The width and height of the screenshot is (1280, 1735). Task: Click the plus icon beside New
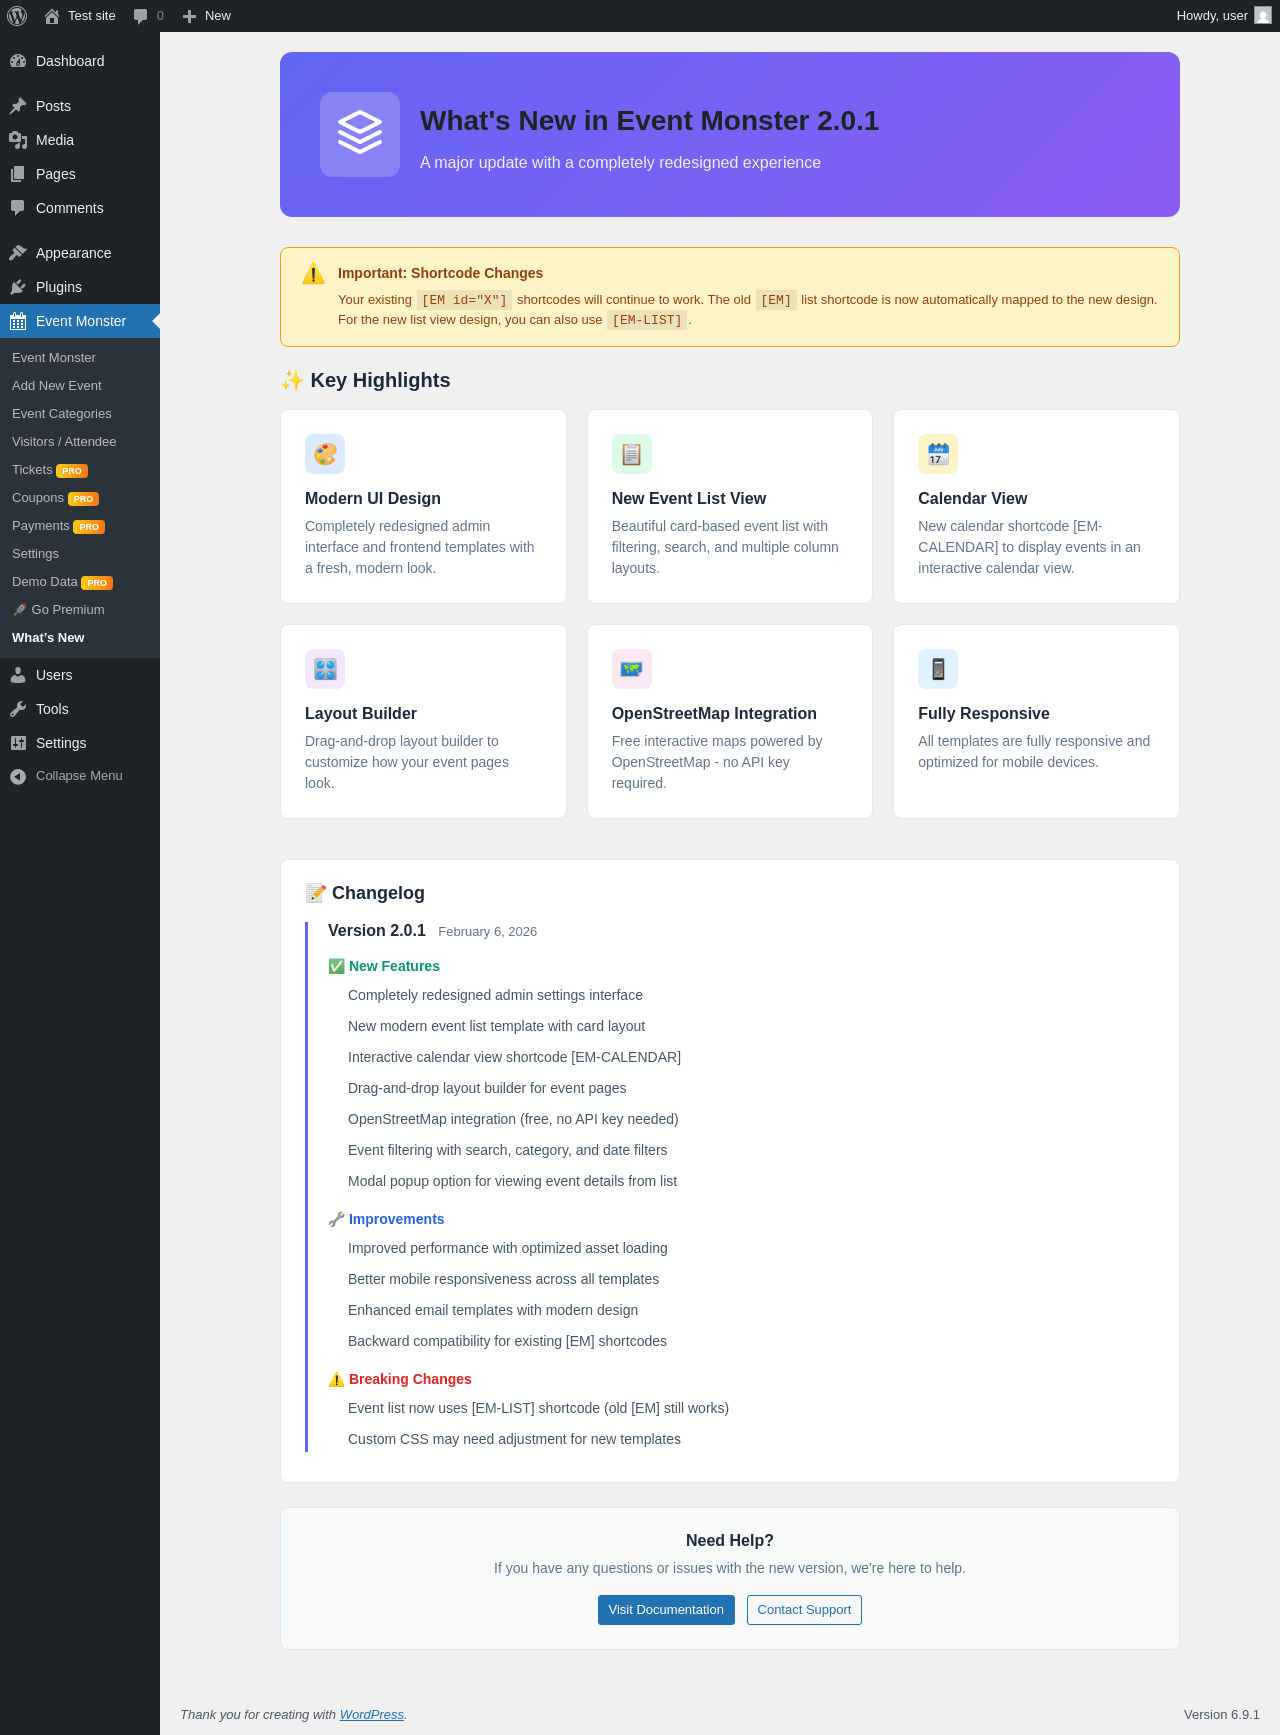tap(189, 16)
